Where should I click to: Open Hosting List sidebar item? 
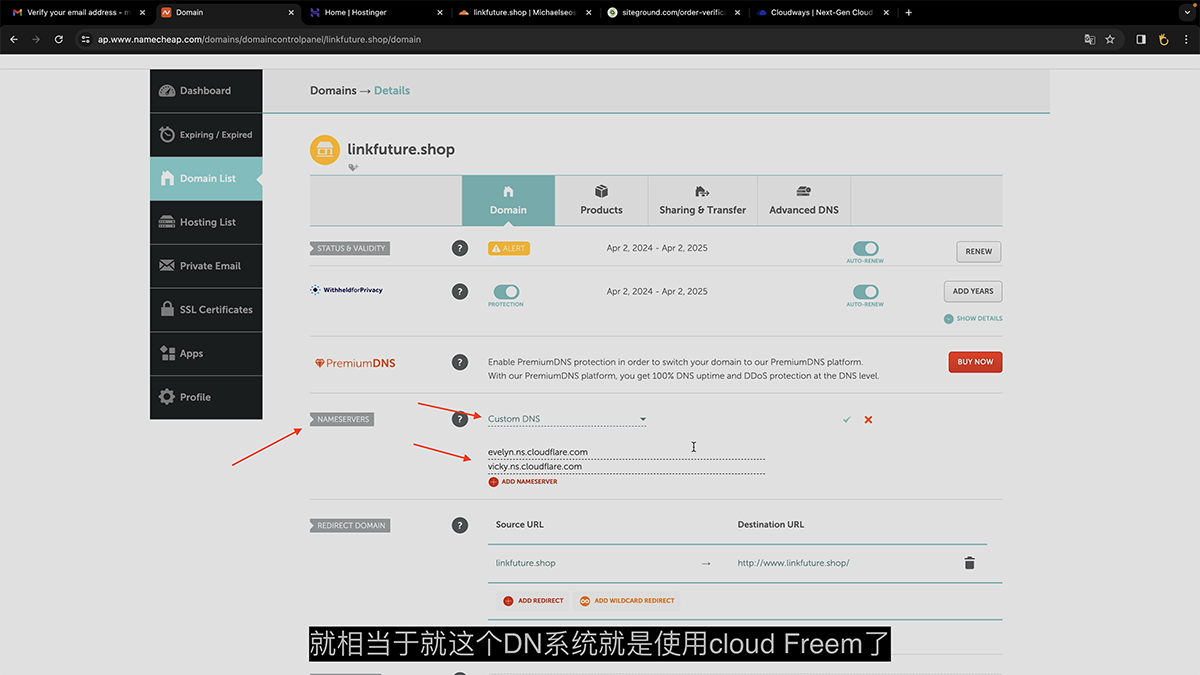[206, 222]
